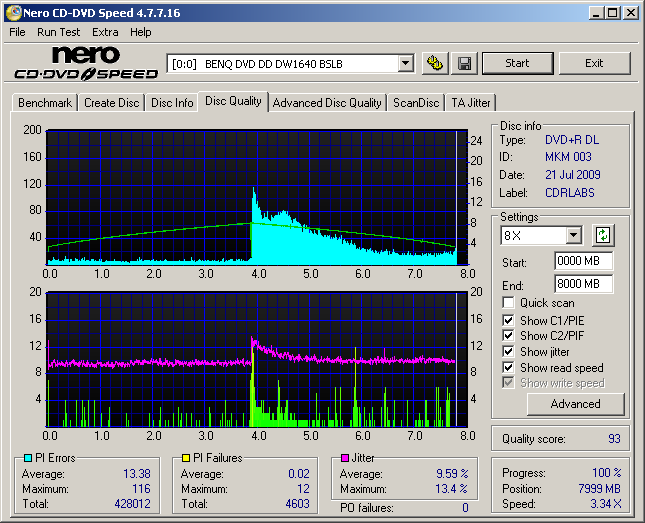Switch to the Benchmark tab
The image size is (645, 523).
(45, 103)
